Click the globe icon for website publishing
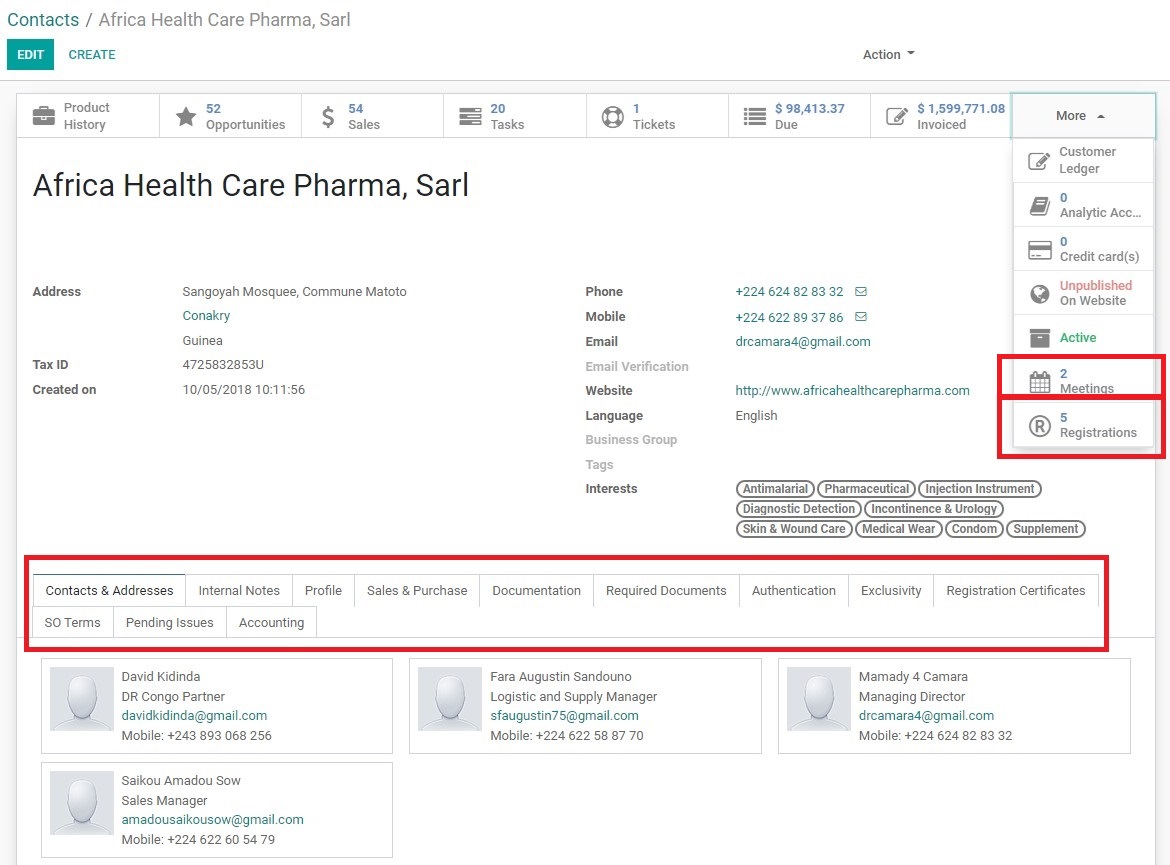This screenshot has height=865, width=1170. (1039, 294)
